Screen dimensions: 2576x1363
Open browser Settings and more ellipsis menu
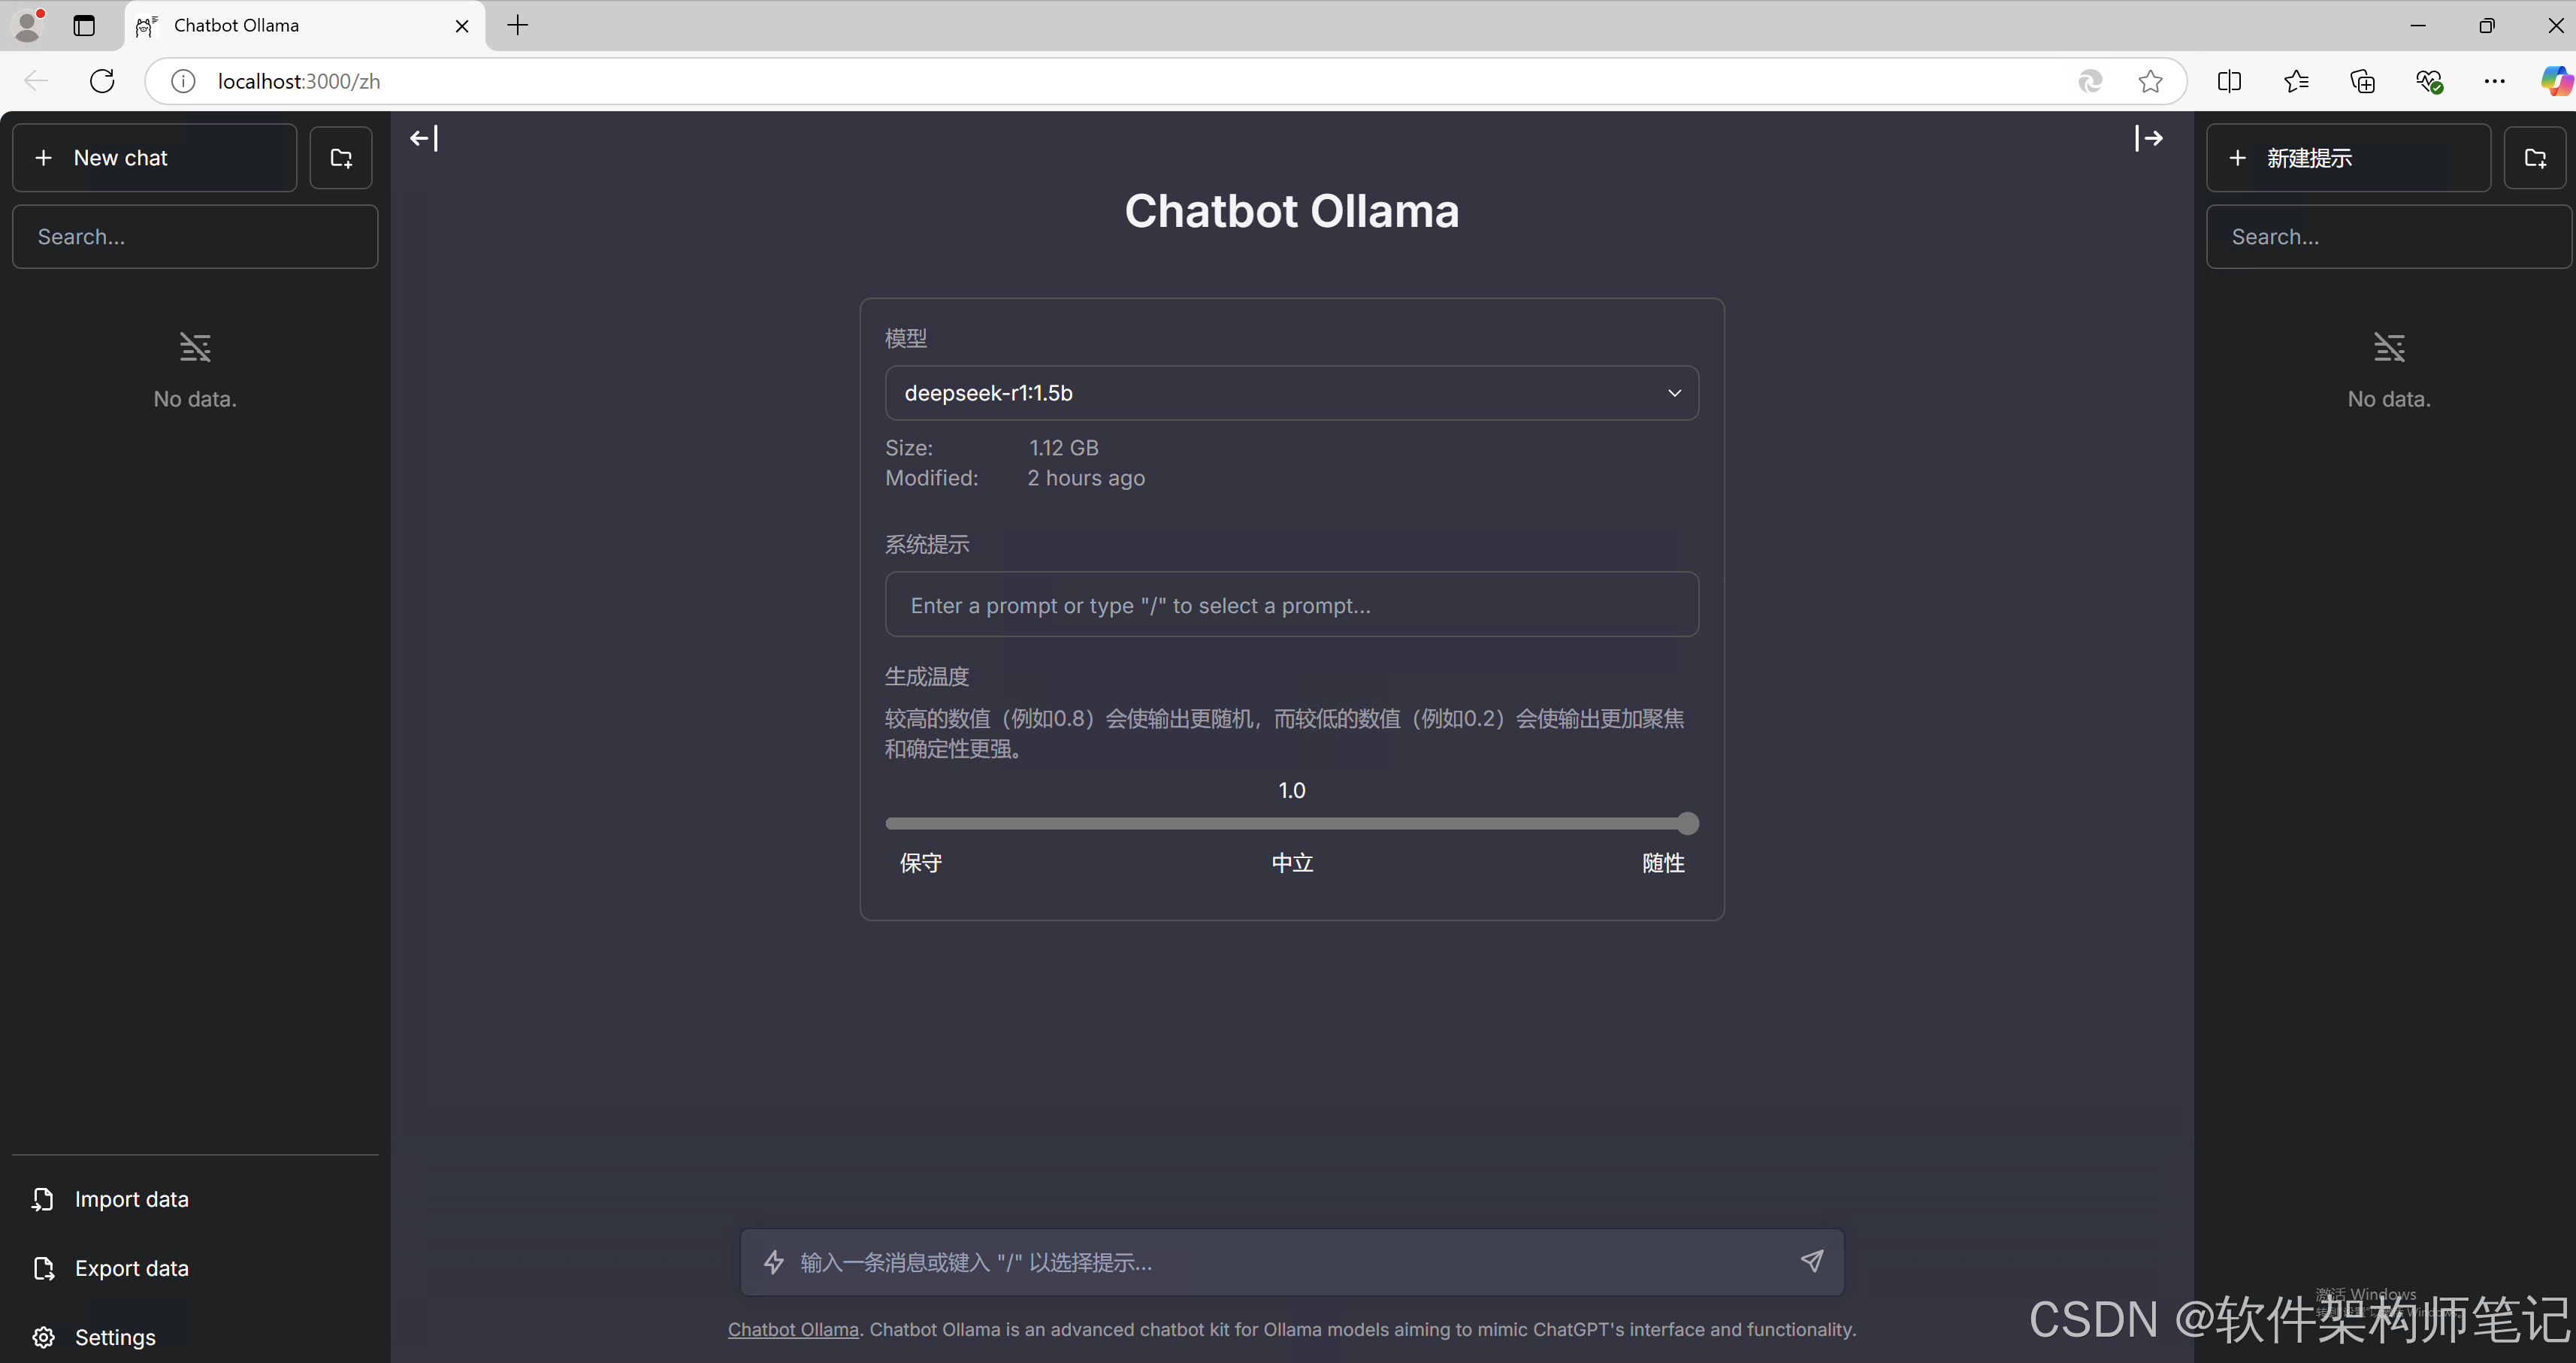coord(2494,81)
